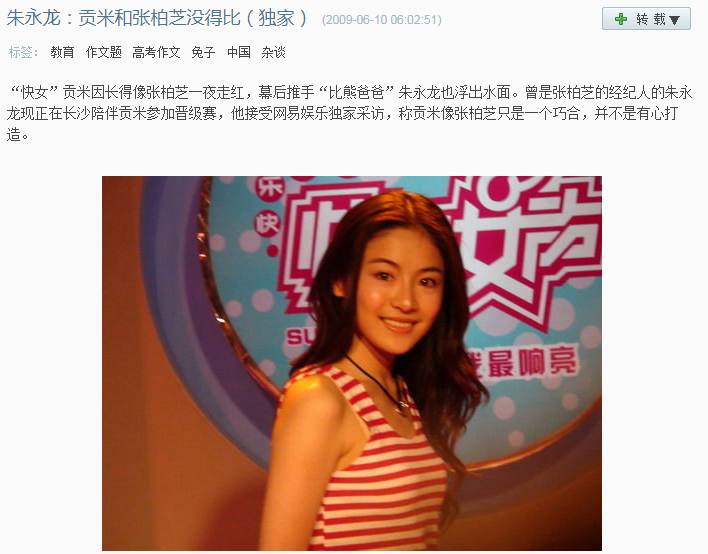Viewport: 708px width, 554px height.
Task: Open the article photo
Action: [x=352, y=363]
